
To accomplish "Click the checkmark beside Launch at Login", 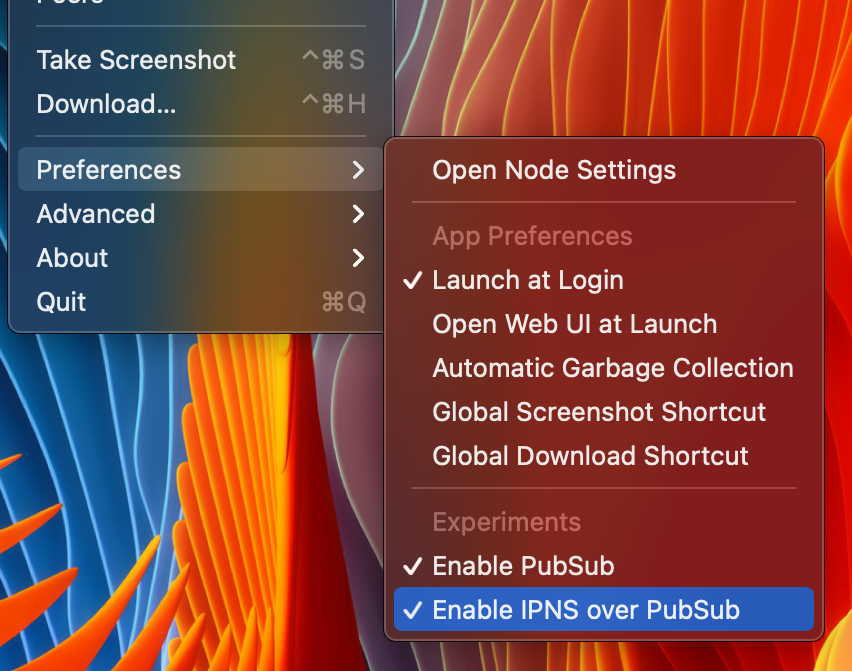I will tap(412, 280).
